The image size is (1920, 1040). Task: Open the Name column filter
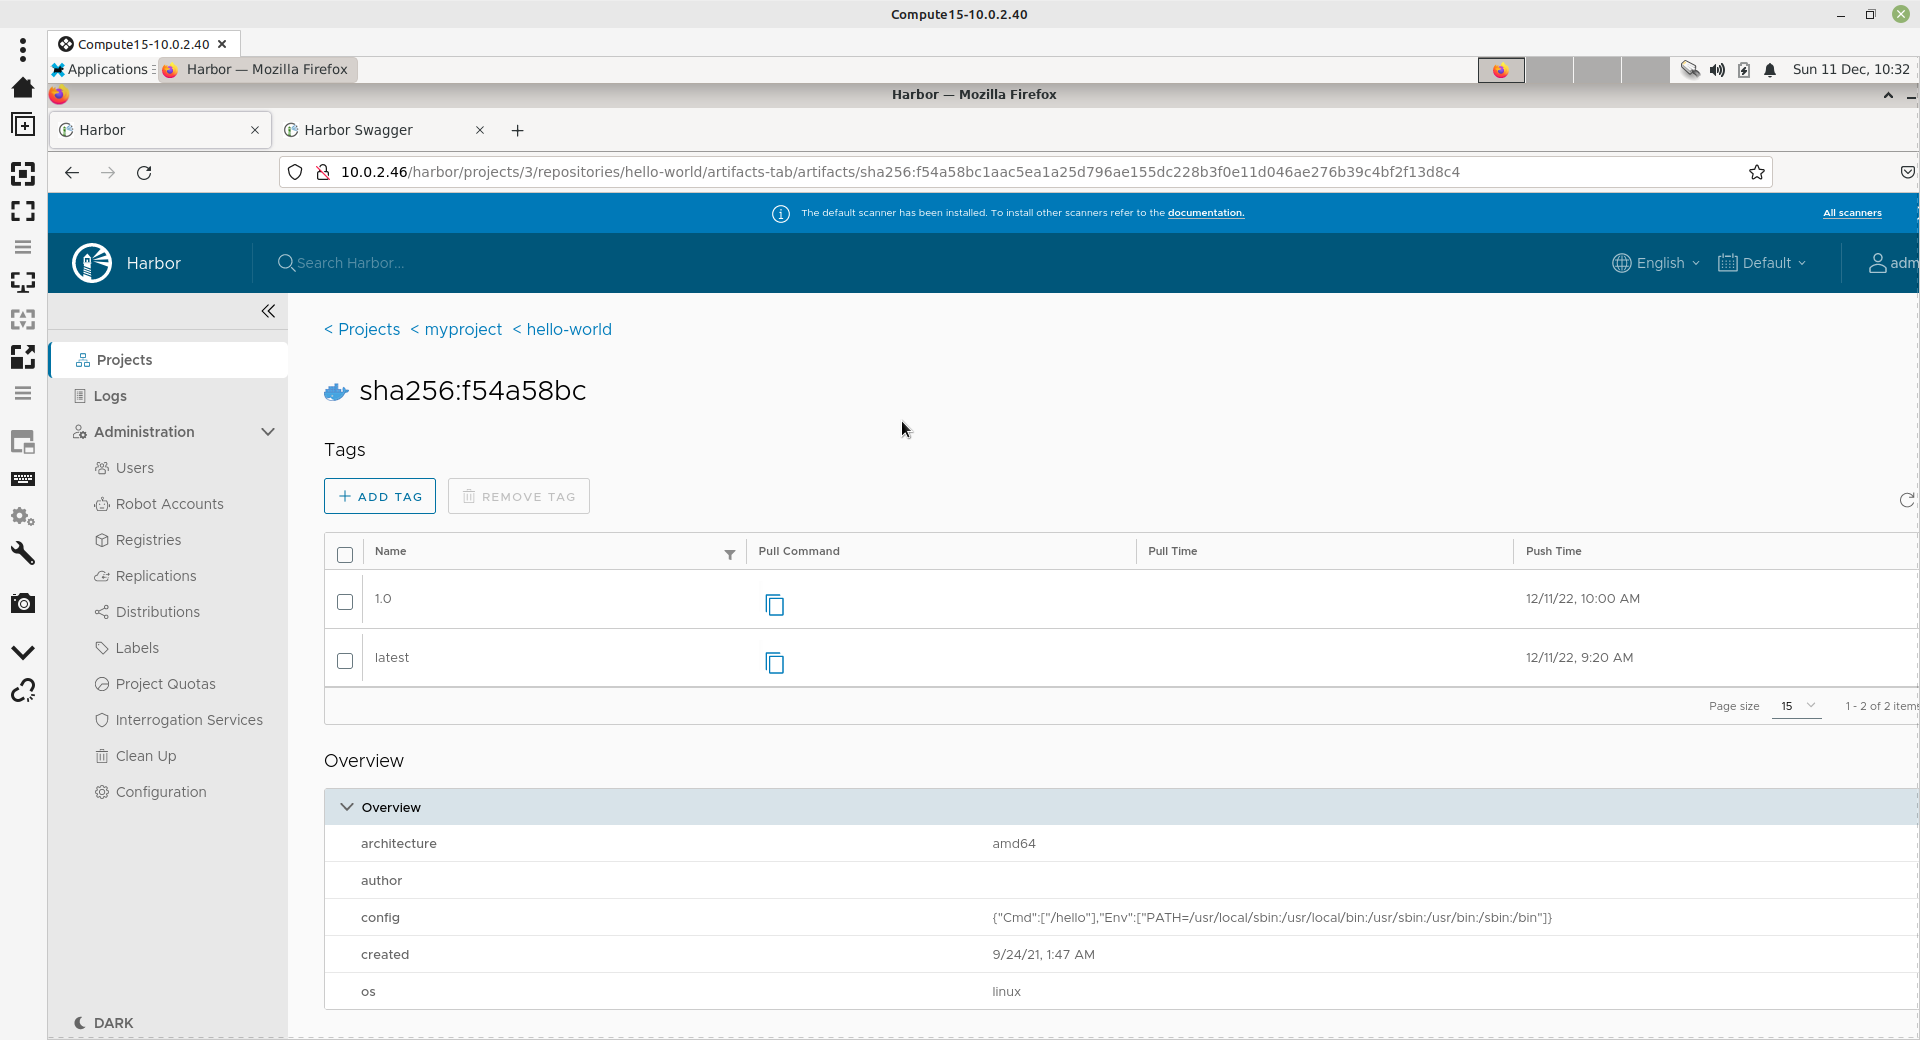[x=729, y=554]
